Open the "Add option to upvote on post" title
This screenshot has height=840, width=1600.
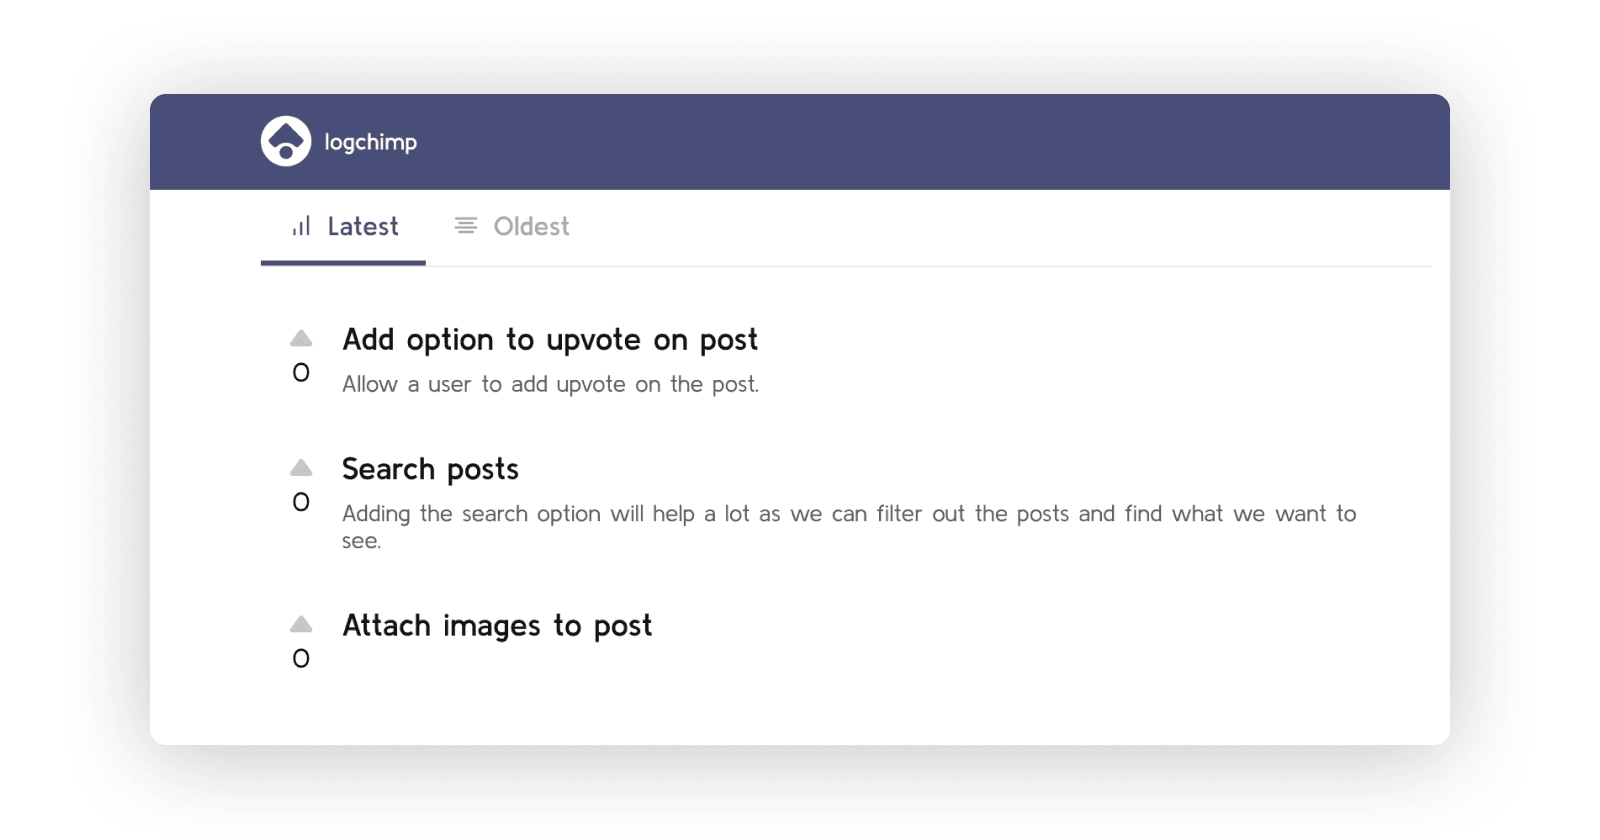[x=550, y=340]
